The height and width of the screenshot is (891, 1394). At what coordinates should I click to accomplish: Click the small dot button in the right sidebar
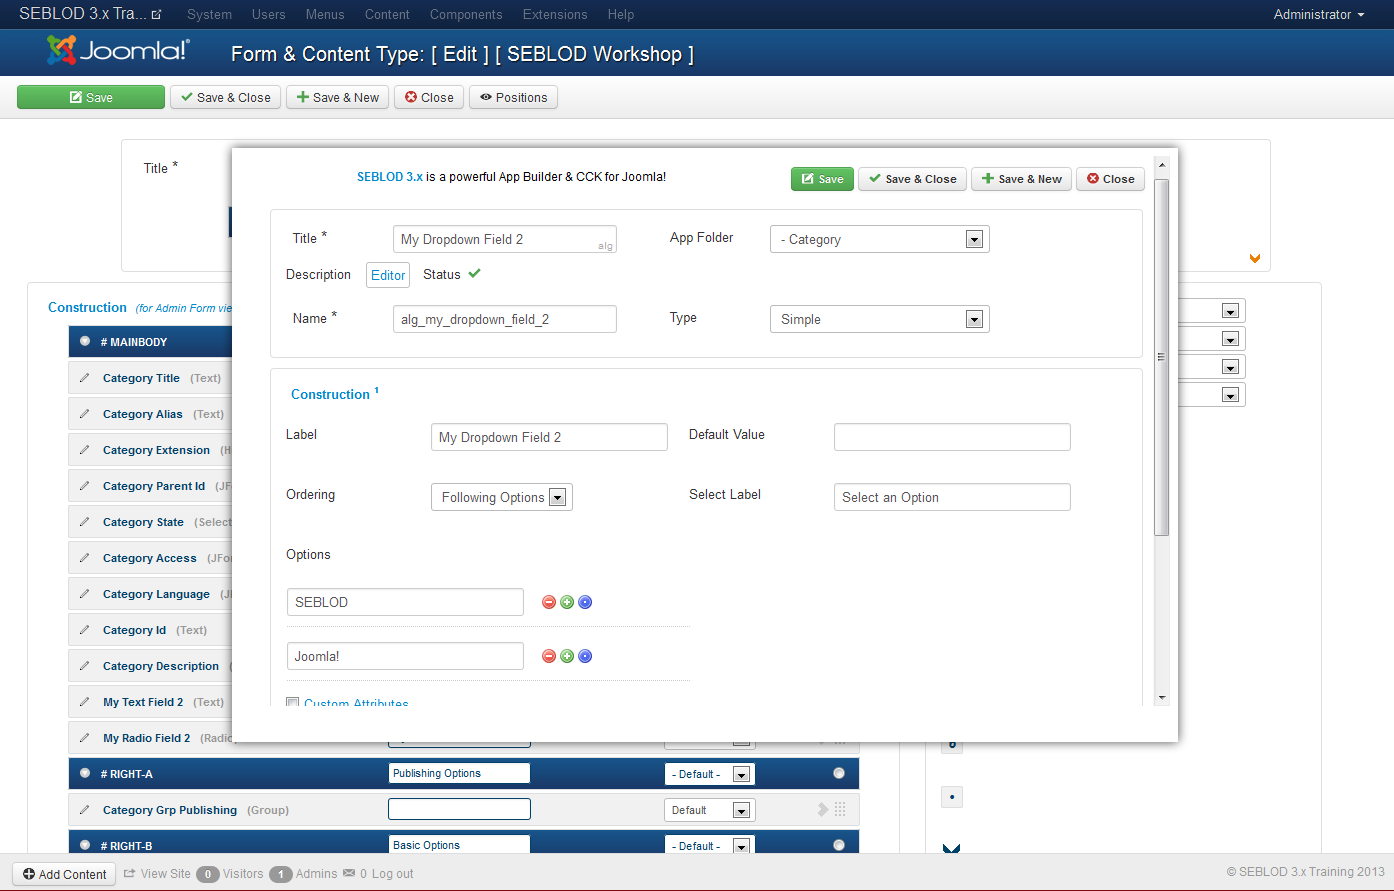(x=952, y=797)
